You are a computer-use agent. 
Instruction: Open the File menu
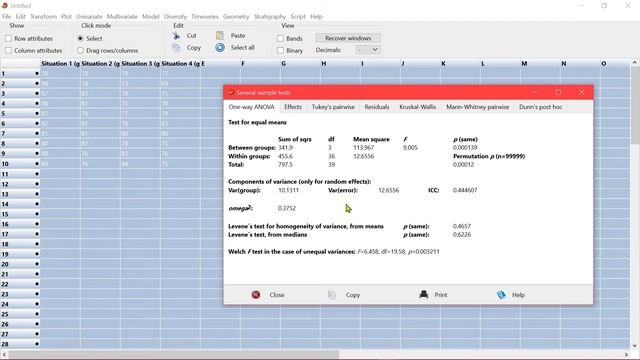click(x=7, y=17)
